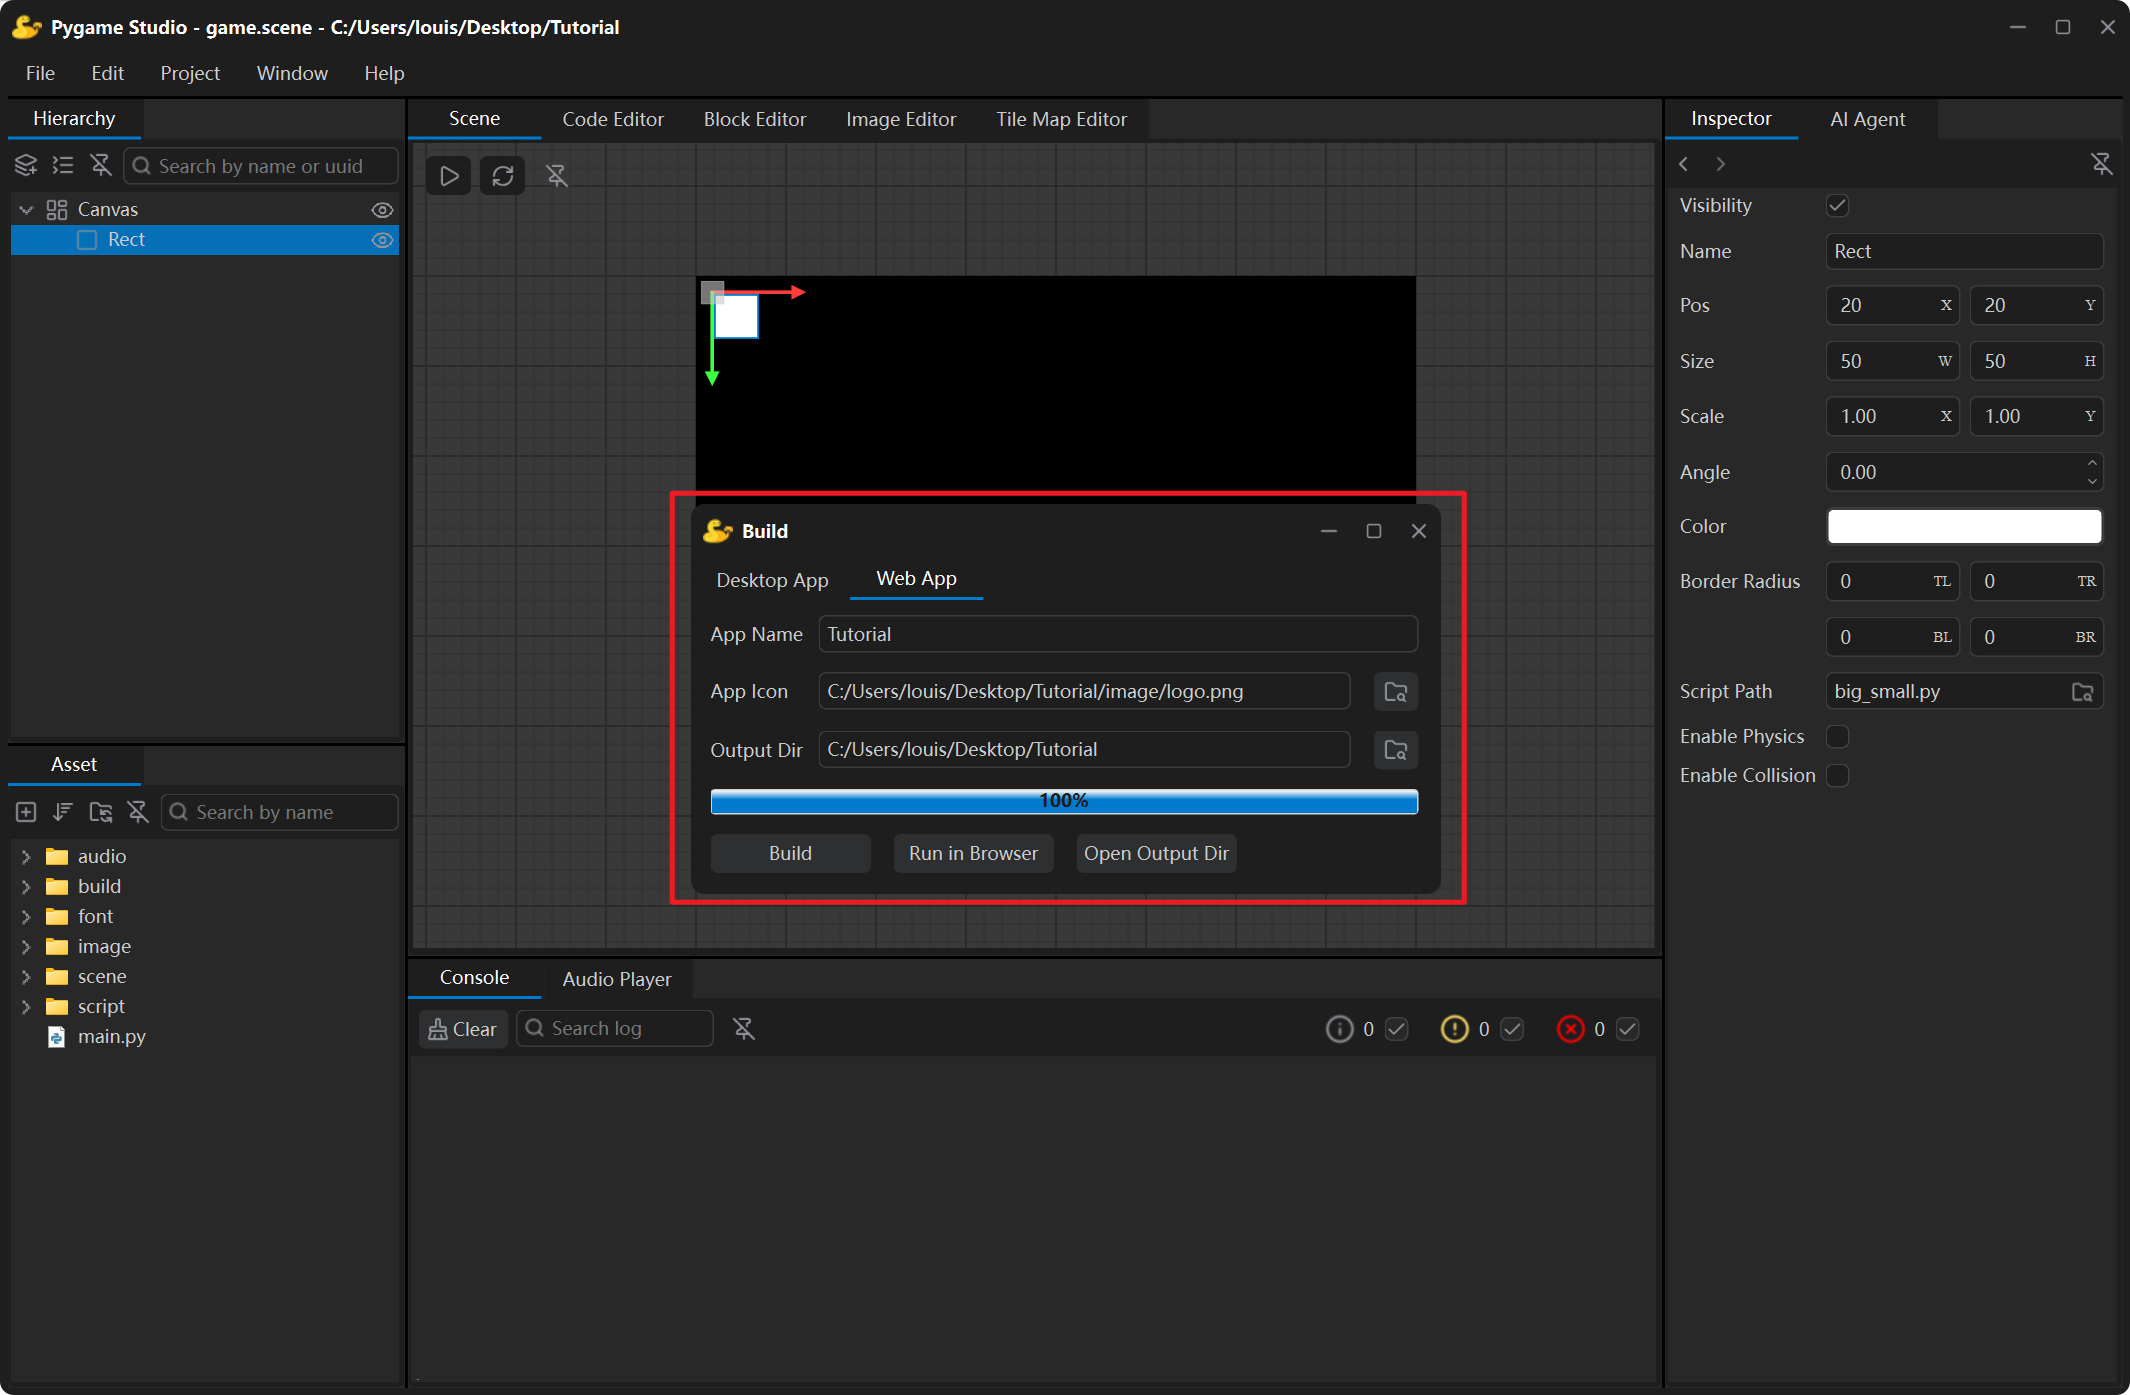Click the list indent icon in Hierarchy
Image resolution: width=2130 pixels, height=1395 pixels.
(x=63, y=165)
